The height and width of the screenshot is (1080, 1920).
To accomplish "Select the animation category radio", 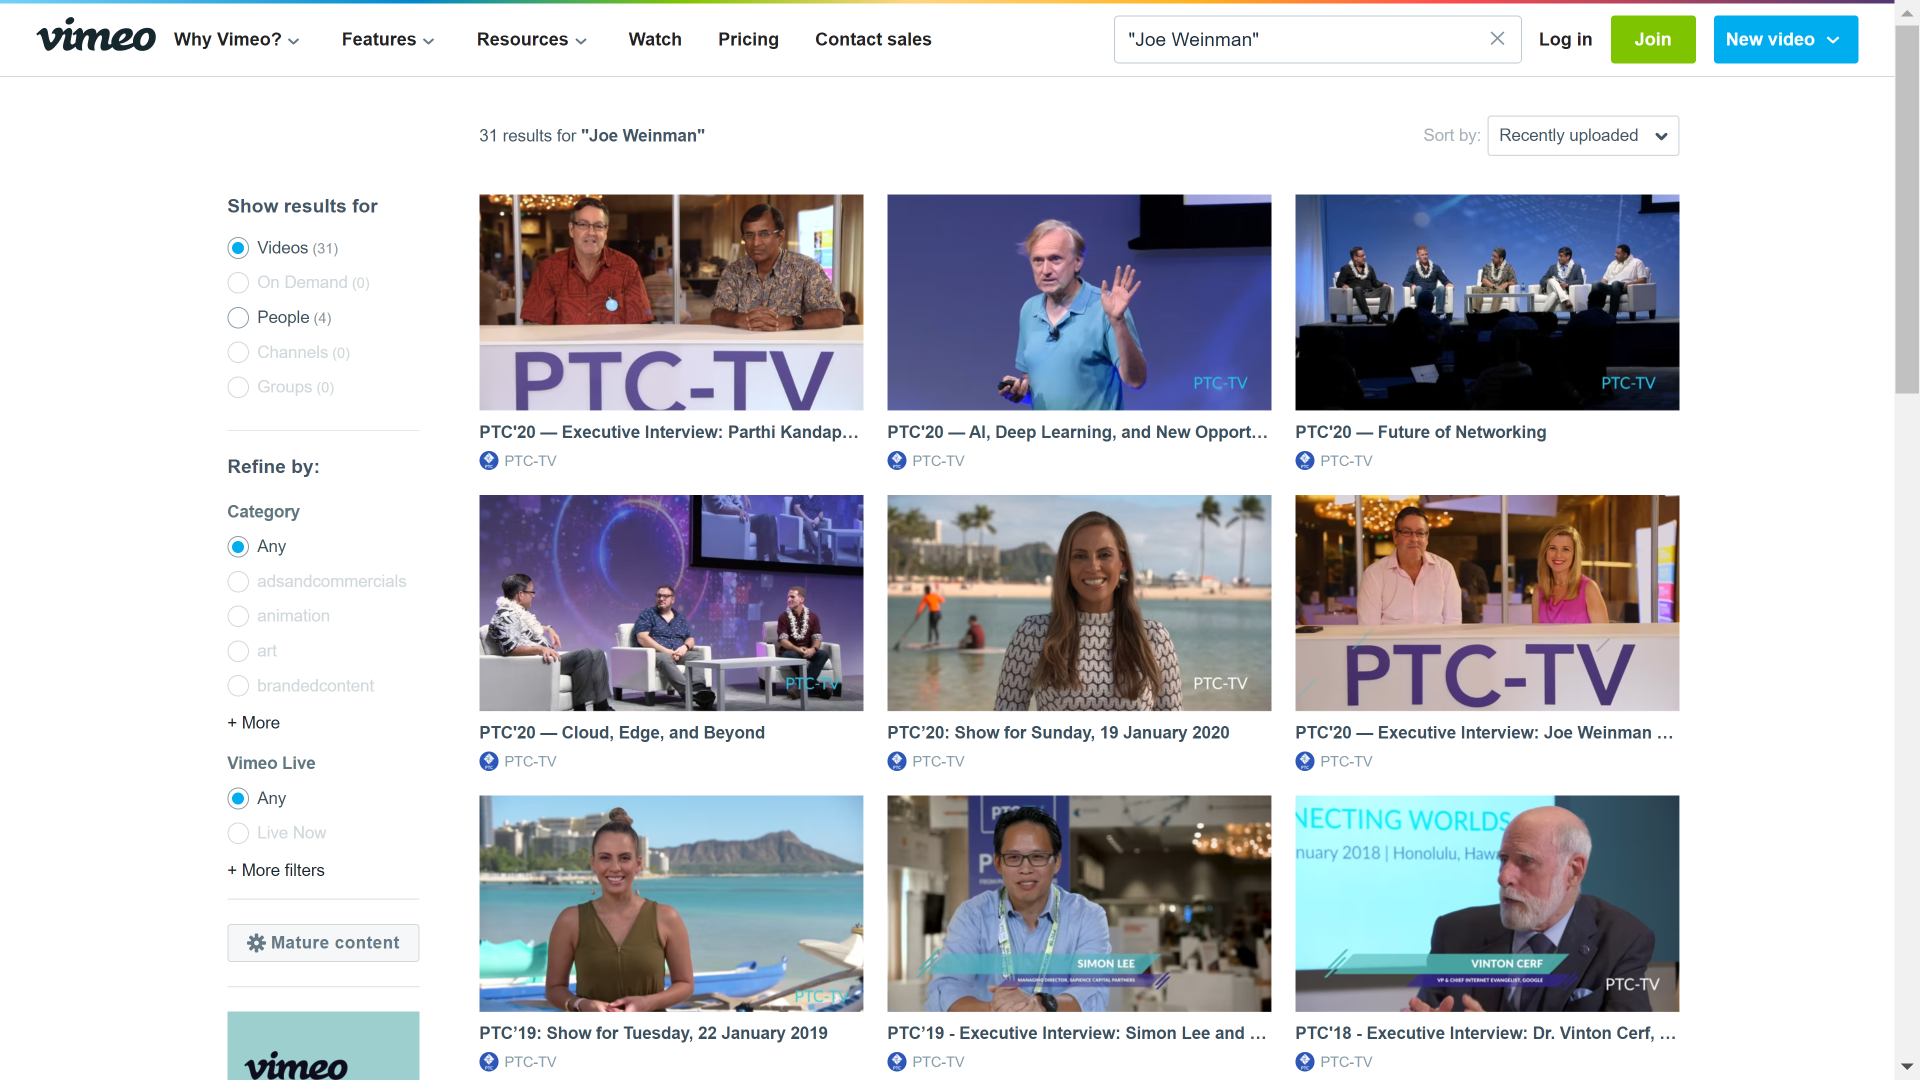I will coord(238,616).
